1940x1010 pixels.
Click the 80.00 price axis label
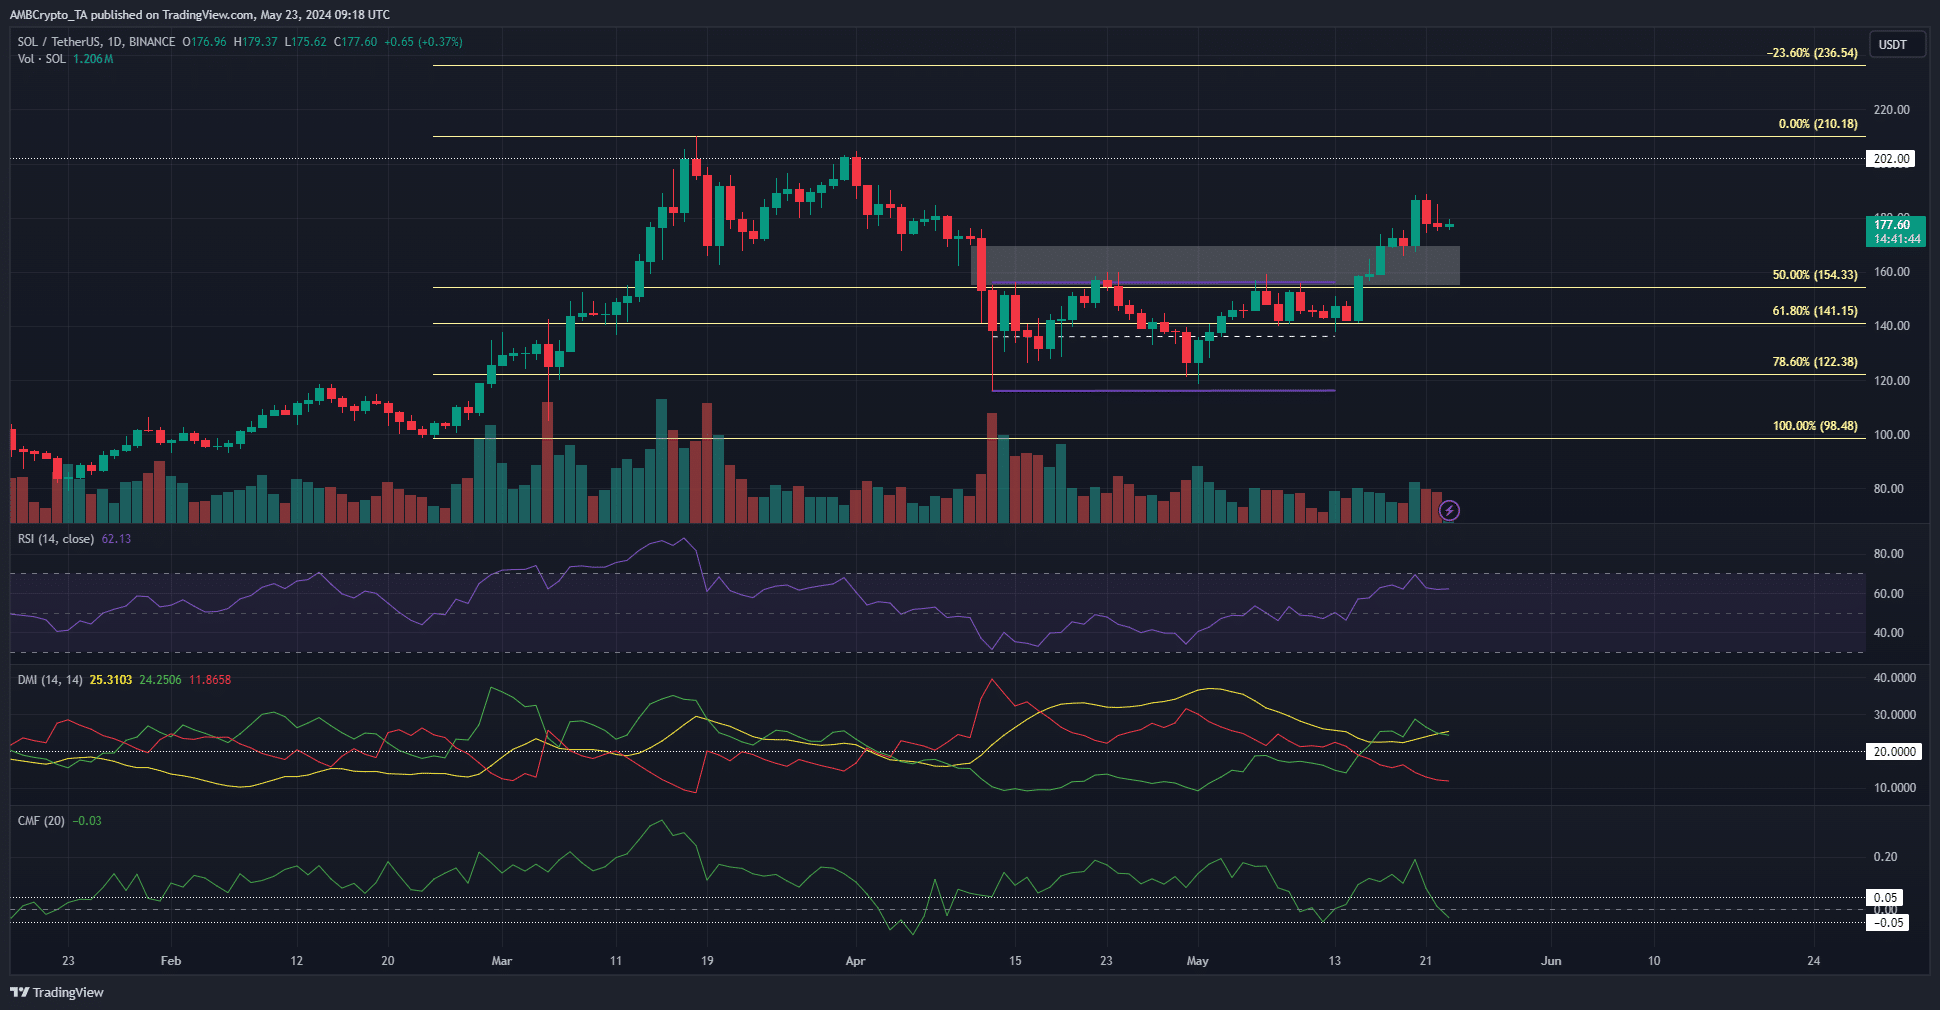point(1888,489)
